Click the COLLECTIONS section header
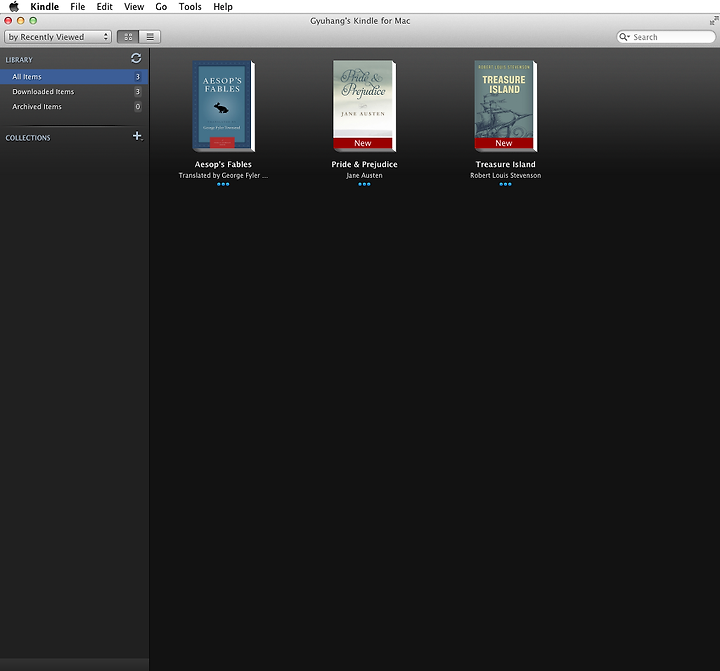Screen dimensions: 720x671 click(x=28, y=138)
